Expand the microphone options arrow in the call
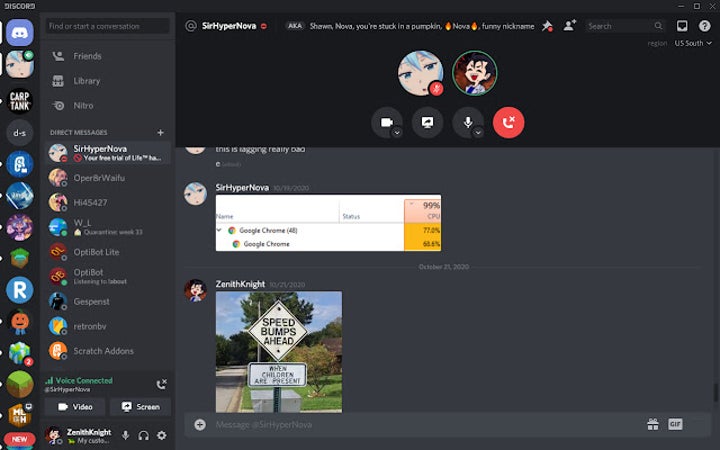 (x=478, y=132)
